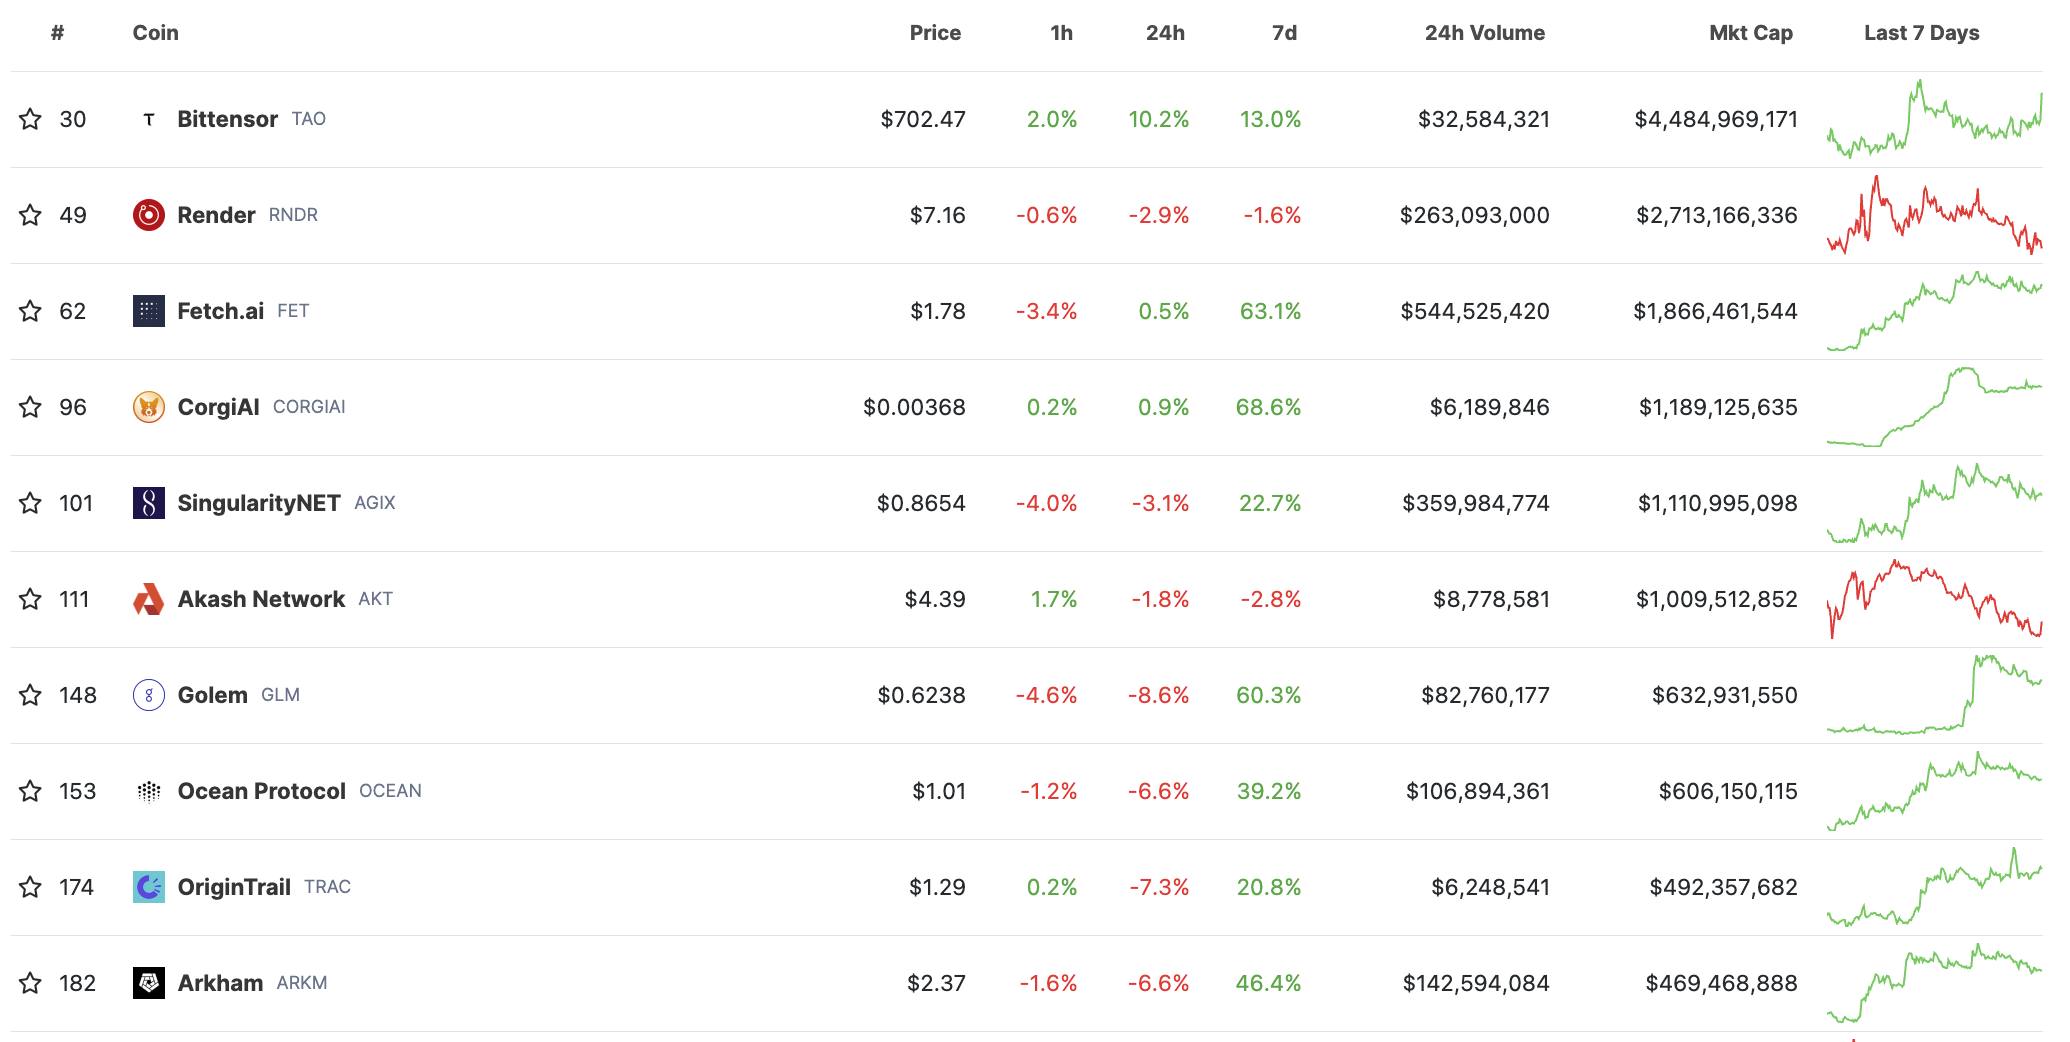
Task: Select the $469,468,888 market cap
Action: (1721, 983)
